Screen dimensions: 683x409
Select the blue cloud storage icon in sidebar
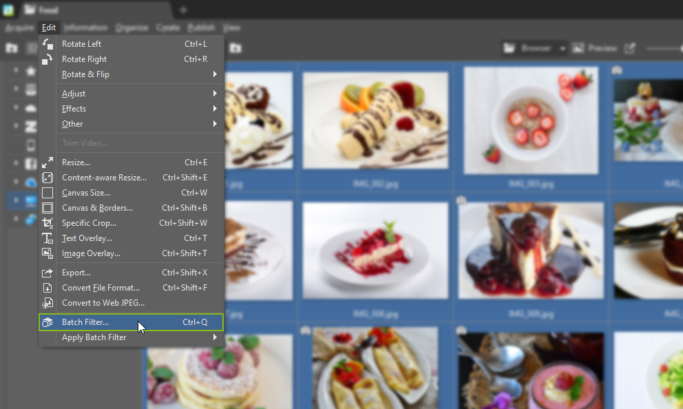point(30,182)
